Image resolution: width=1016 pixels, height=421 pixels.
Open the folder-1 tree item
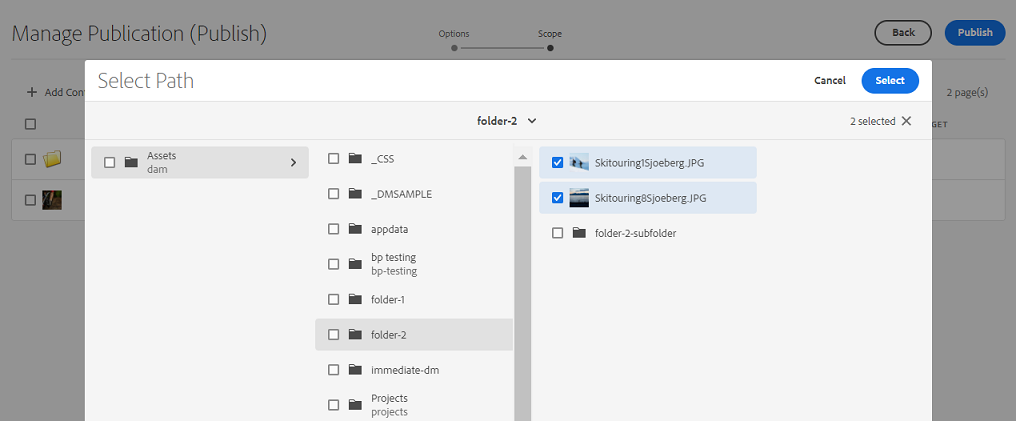point(386,299)
